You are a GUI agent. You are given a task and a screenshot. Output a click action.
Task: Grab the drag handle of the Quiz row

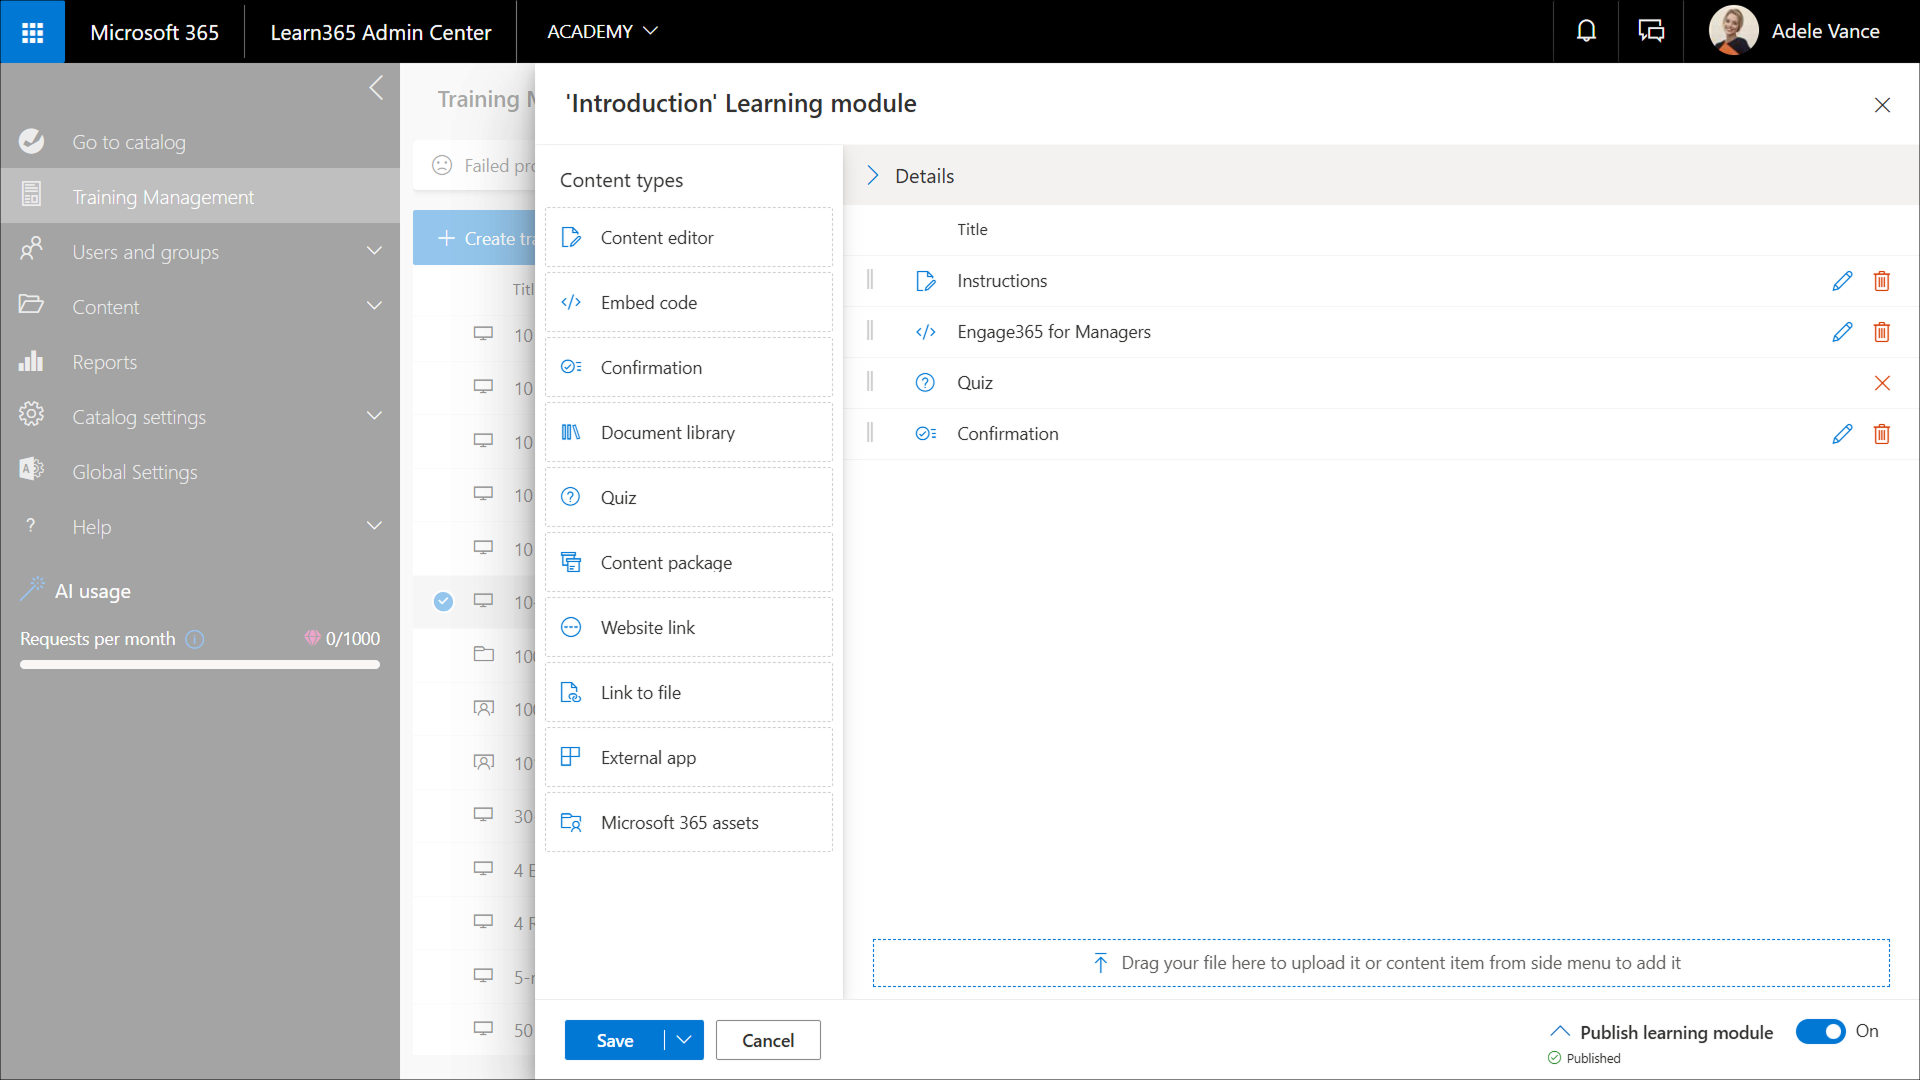point(870,382)
